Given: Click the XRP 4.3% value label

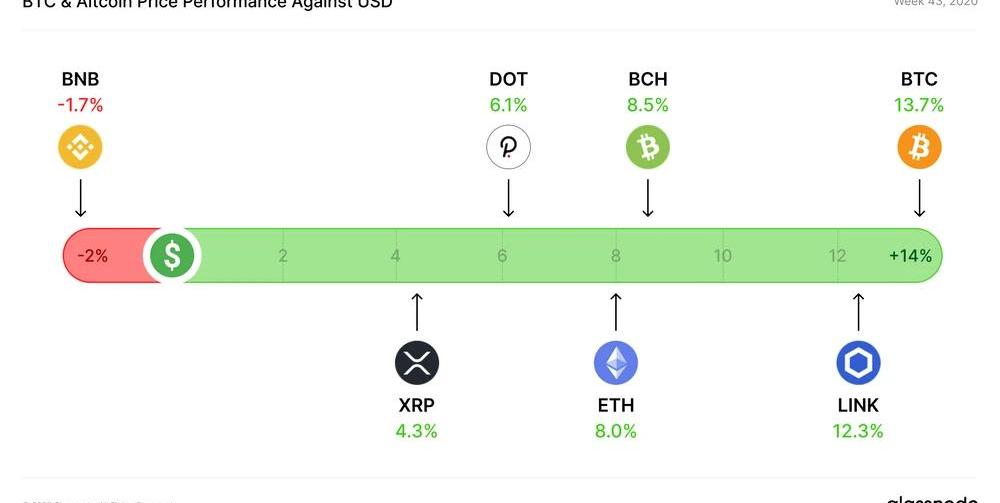Looking at the screenshot, I should tap(417, 431).
